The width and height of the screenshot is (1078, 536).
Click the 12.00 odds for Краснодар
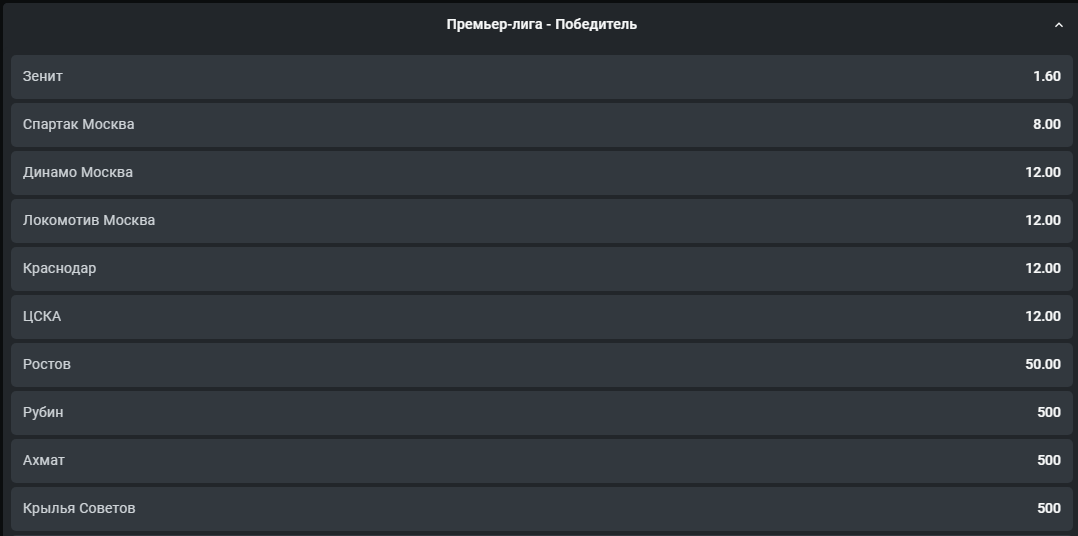1042,268
